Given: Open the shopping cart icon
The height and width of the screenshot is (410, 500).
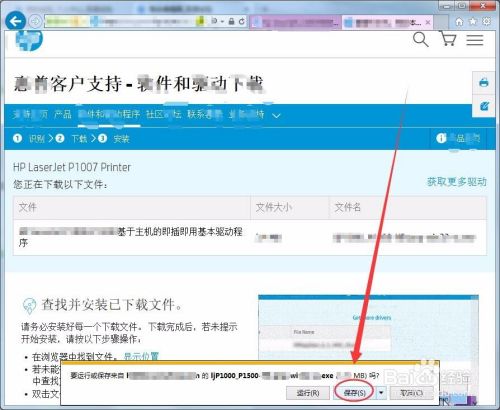Looking at the screenshot, I should (448, 39).
